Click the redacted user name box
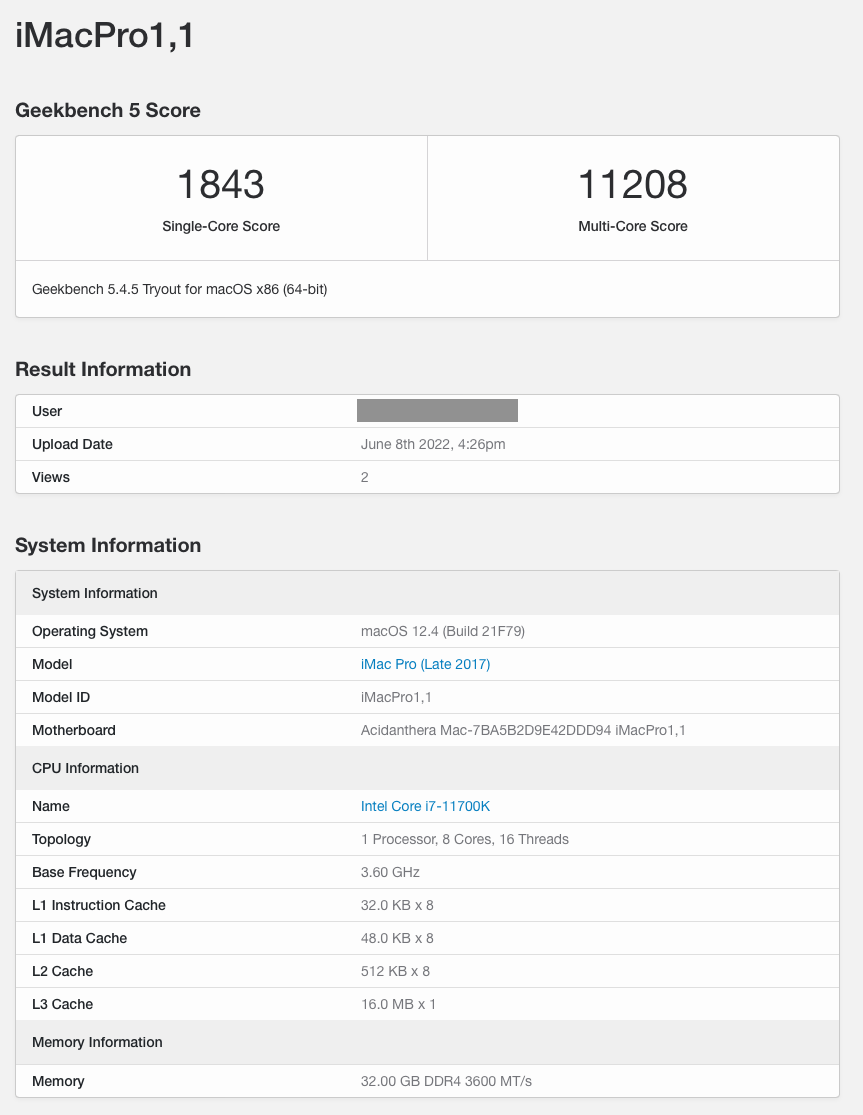 coord(437,410)
